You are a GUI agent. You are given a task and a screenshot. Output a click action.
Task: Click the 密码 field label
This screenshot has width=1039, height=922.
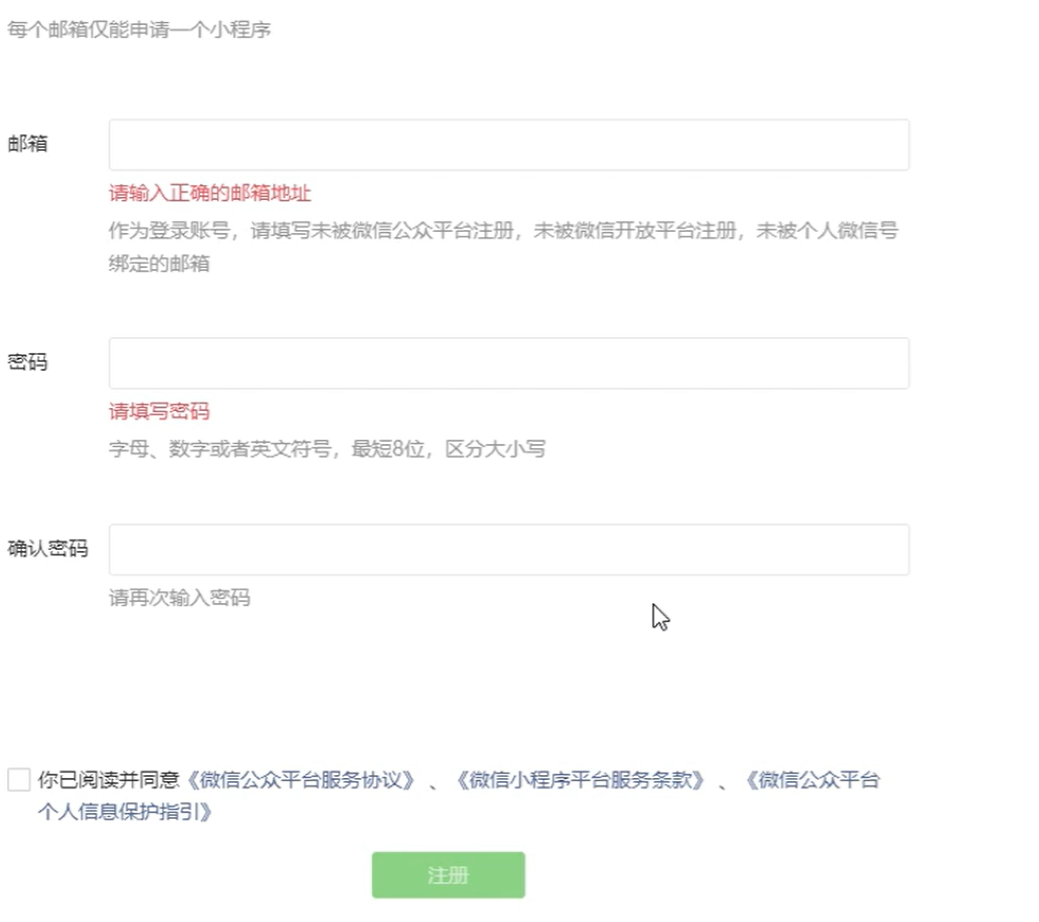tap(27, 362)
